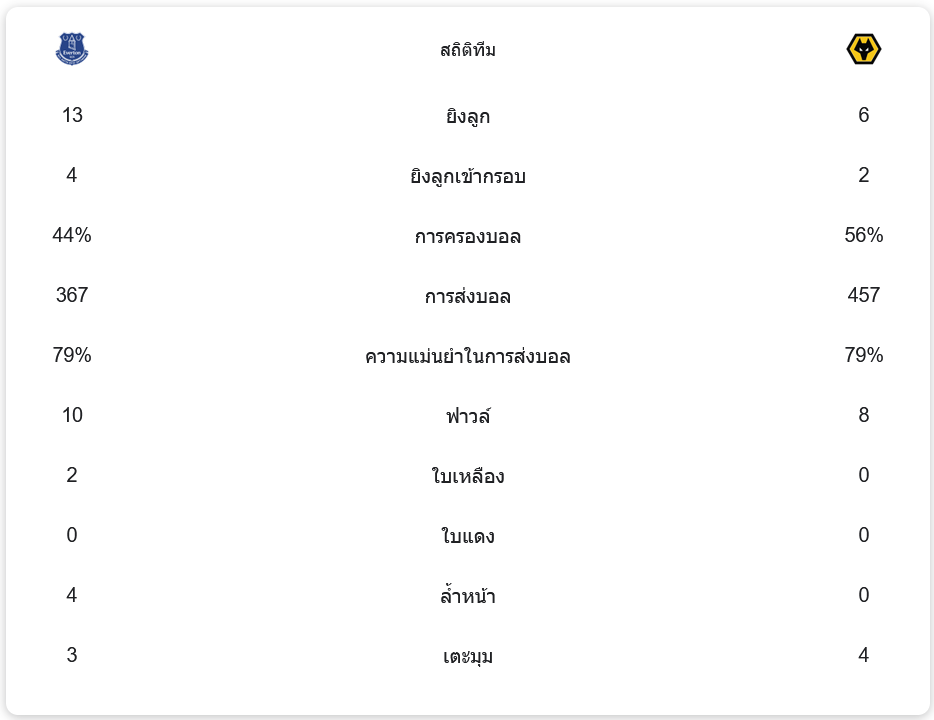Click the ยิงลูกเข้ากรอบ stat label
934x720 pixels.
pyautogui.click(x=468, y=177)
